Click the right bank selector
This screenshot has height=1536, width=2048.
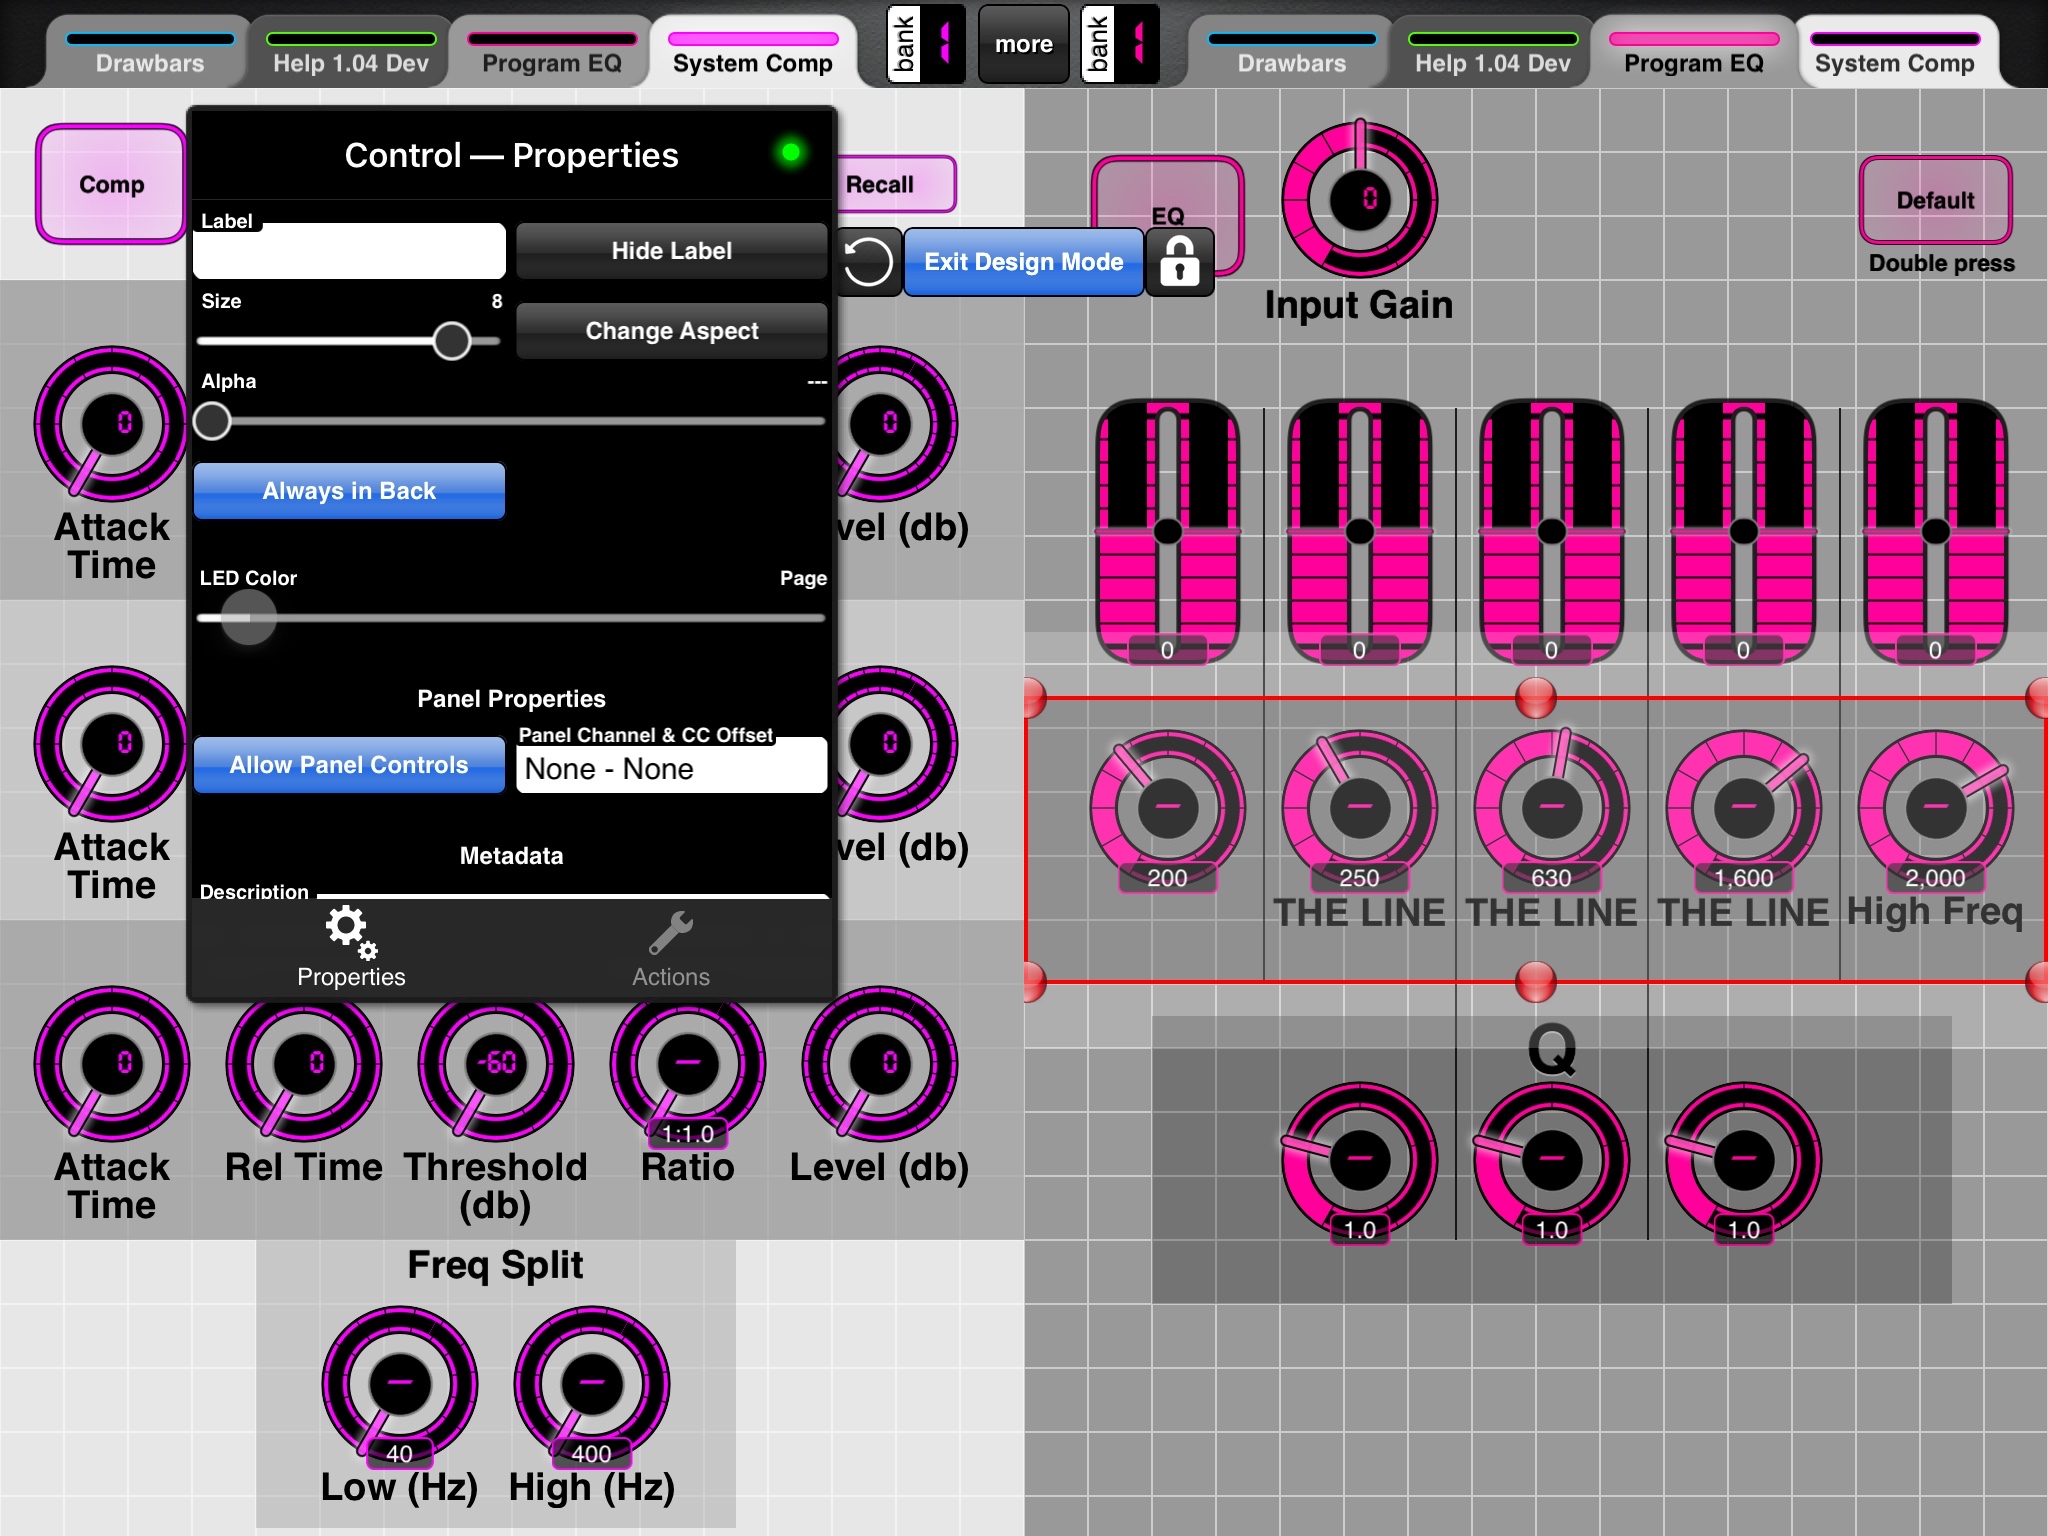(1120, 43)
